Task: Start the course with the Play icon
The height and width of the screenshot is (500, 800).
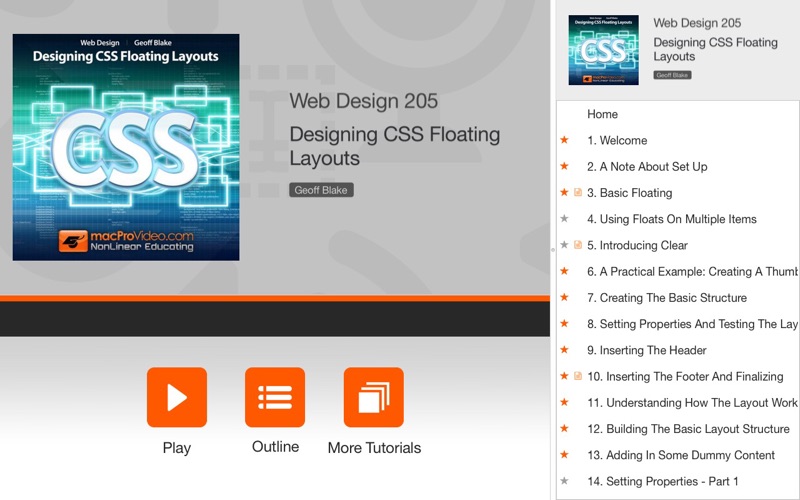Action: tap(177, 397)
